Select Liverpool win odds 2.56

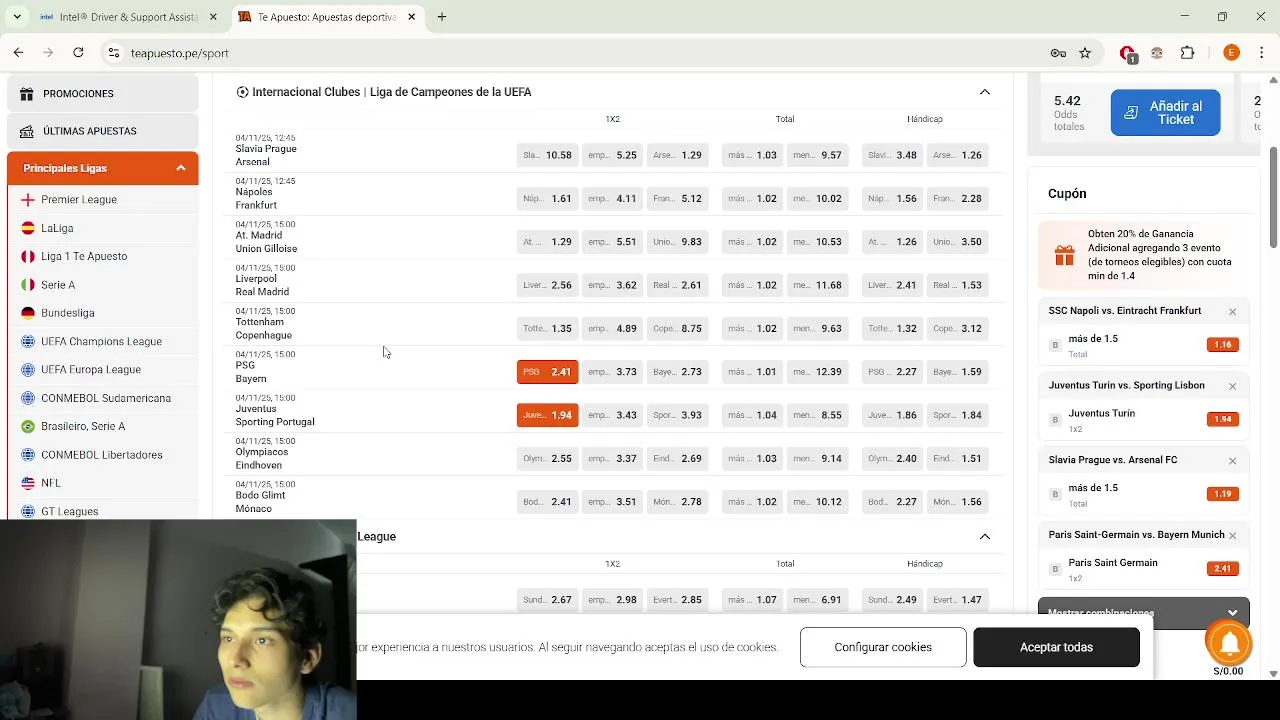[547, 285]
